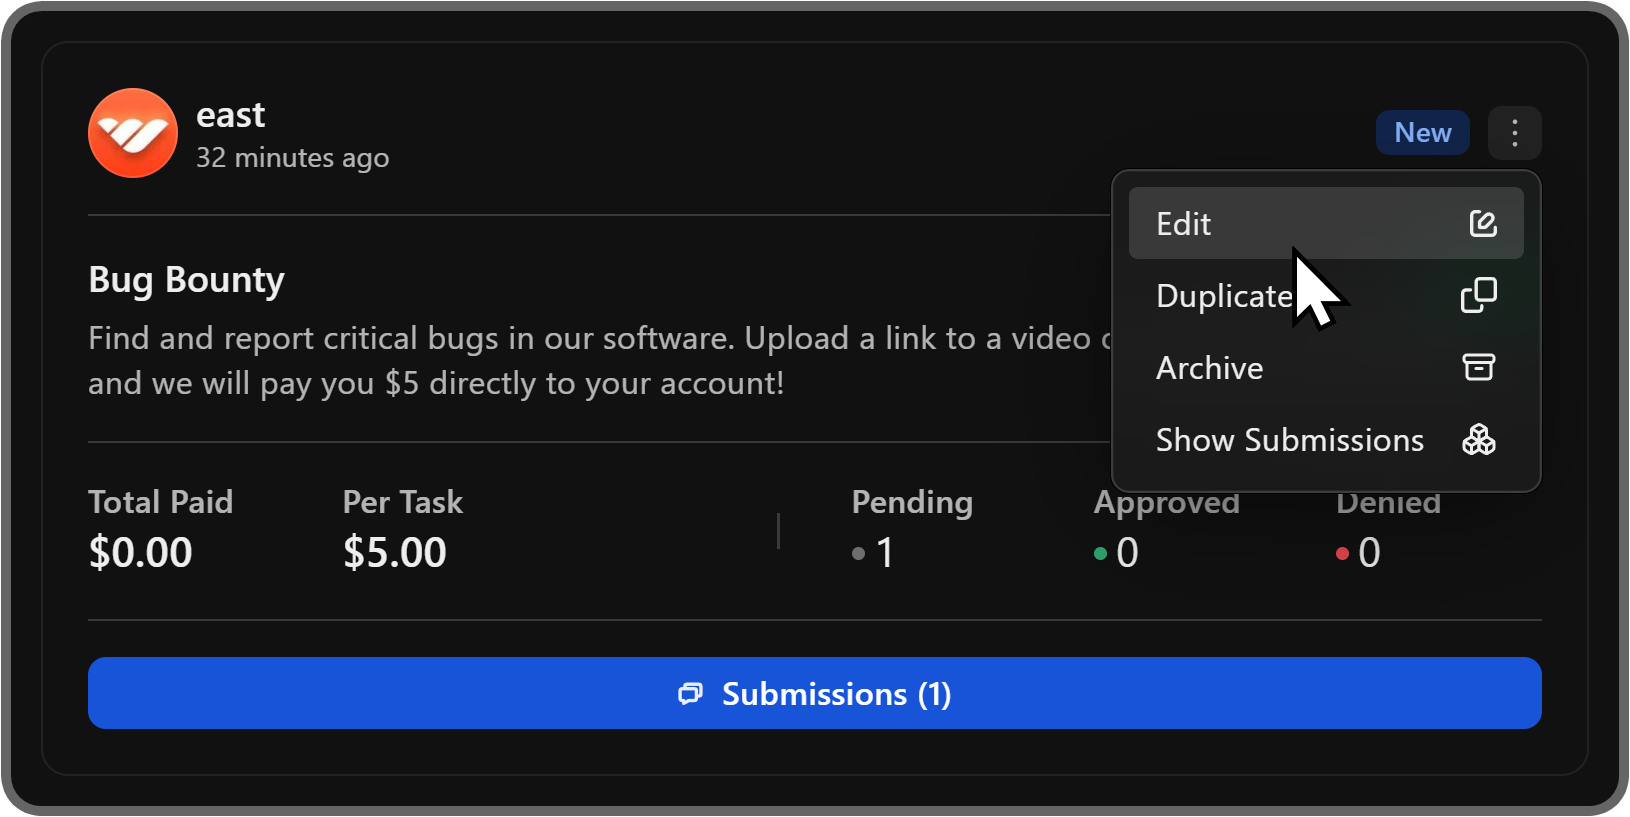Image resolution: width=1630 pixels, height=817 pixels.
Task: Click the Show Submissions cubes icon
Action: 1478,440
